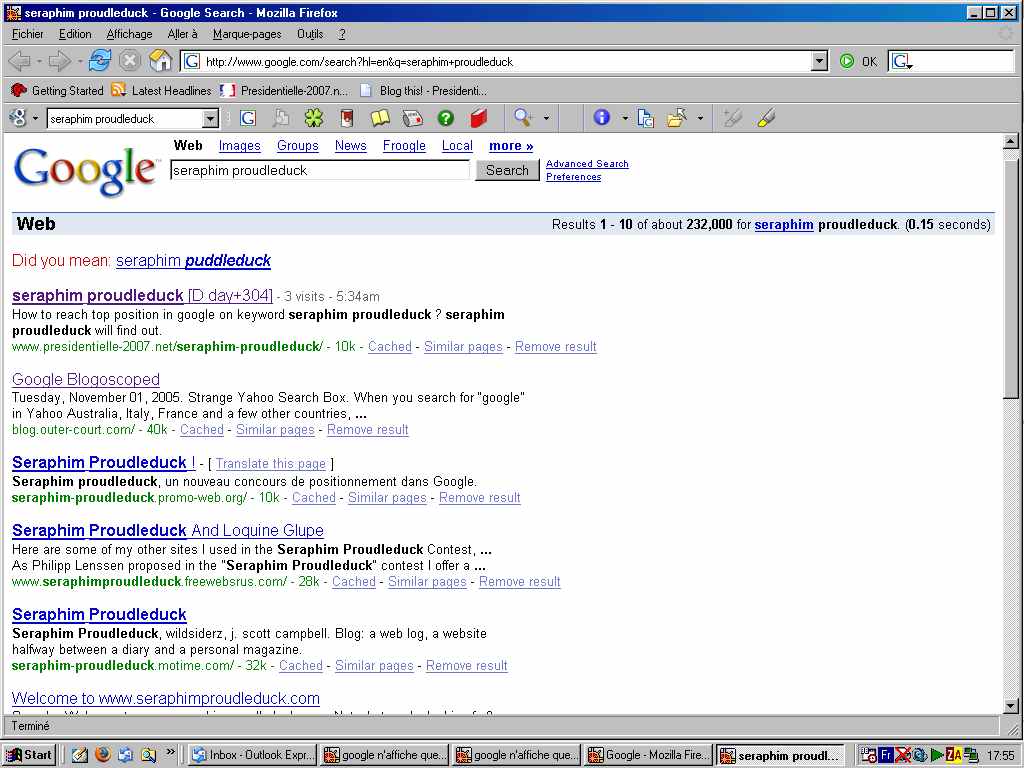Click the blue info page icon
The width and height of the screenshot is (1024, 768).
click(x=601, y=118)
